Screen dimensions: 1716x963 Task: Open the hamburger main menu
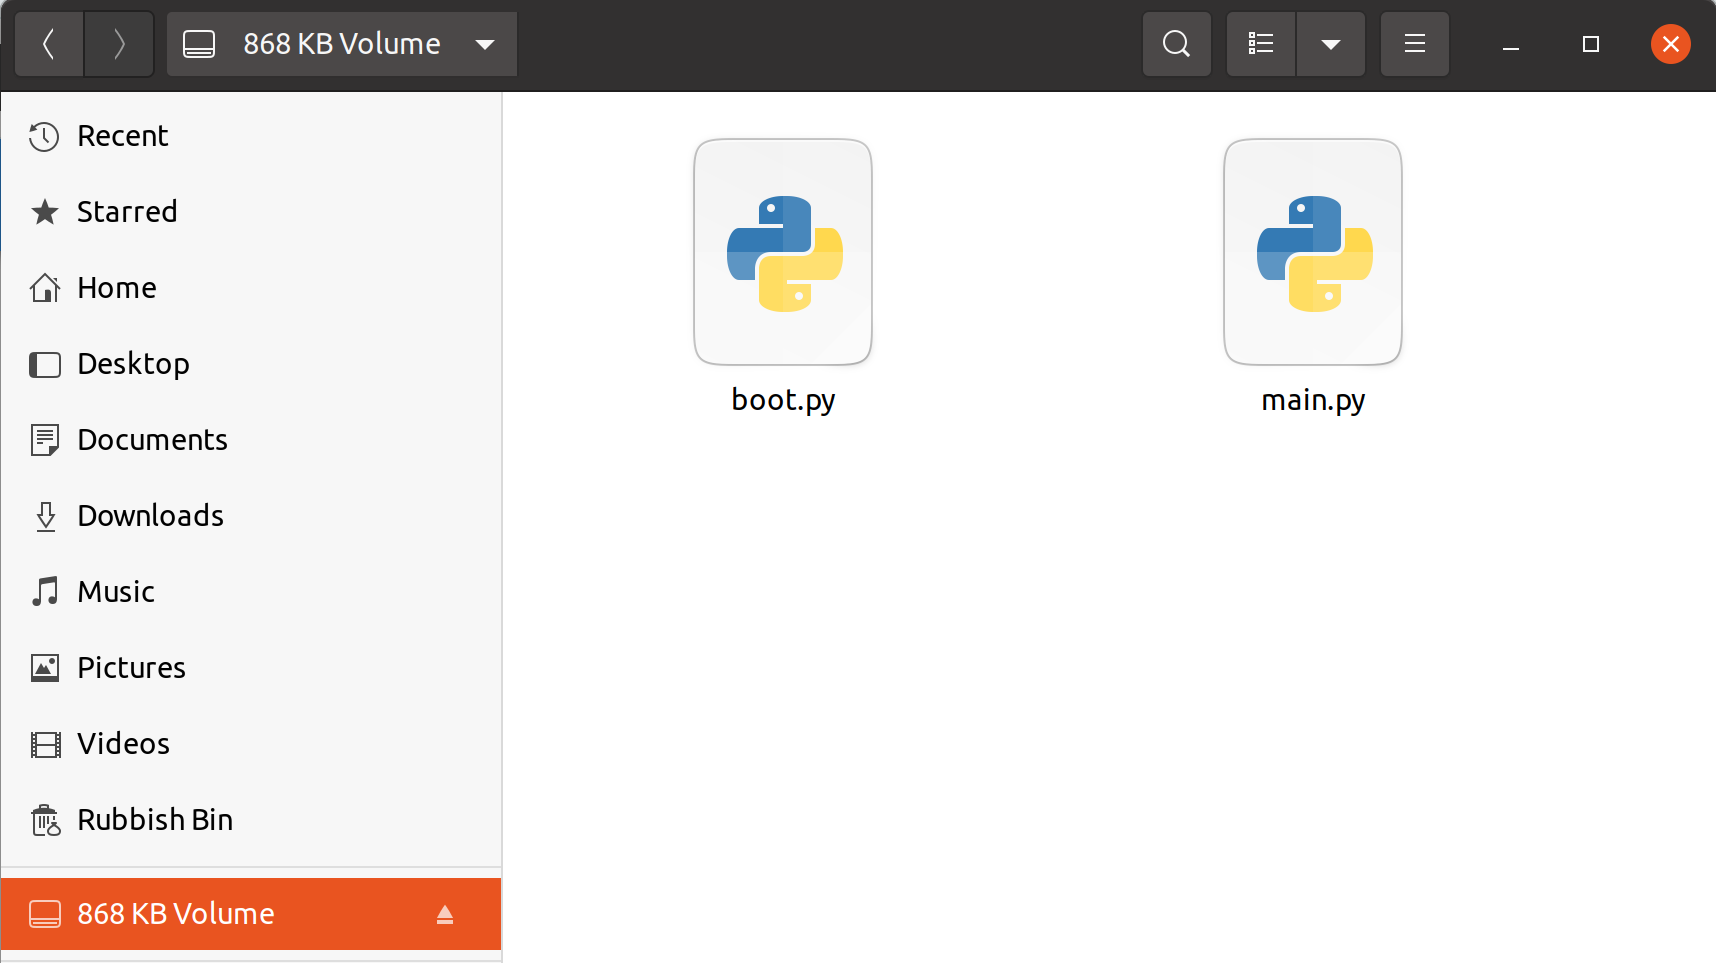click(1414, 44)
